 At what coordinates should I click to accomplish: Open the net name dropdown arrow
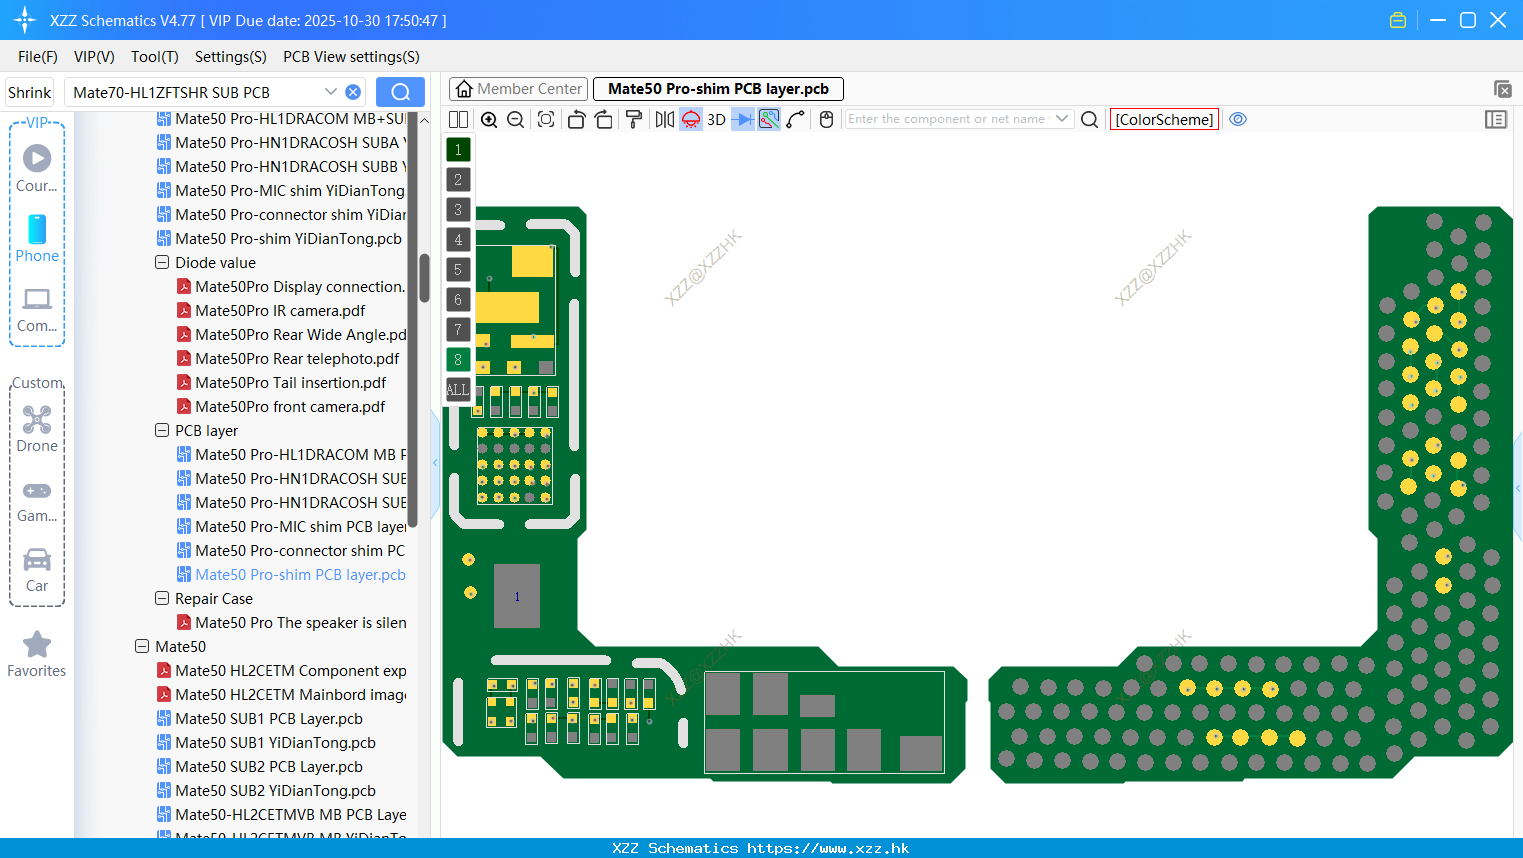tap(1062, 119)
